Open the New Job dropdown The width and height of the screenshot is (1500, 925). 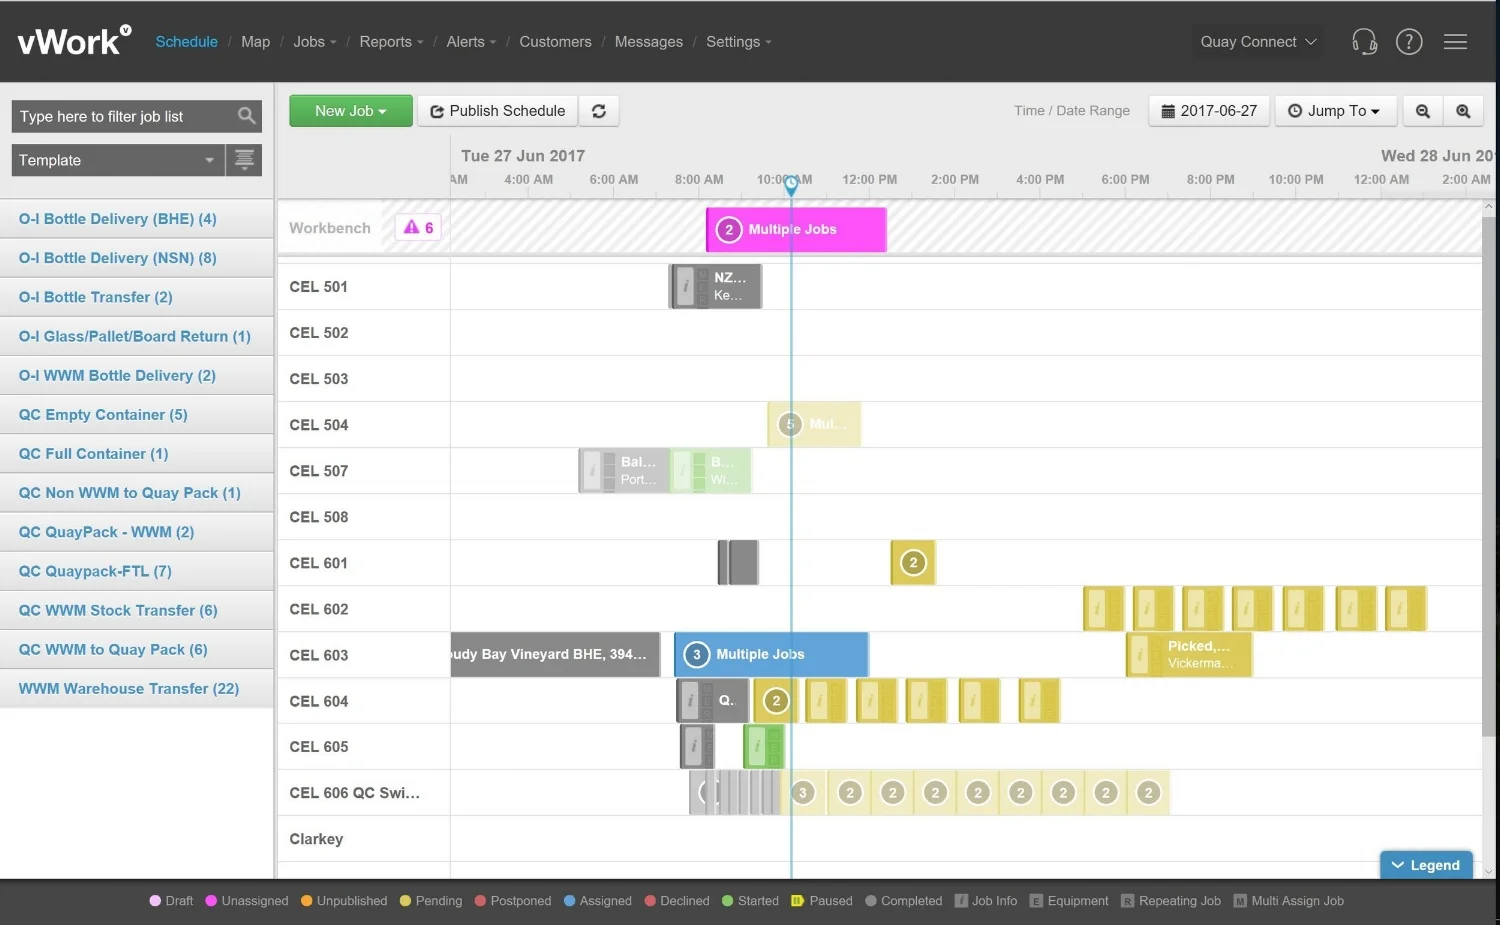(351, 111)
